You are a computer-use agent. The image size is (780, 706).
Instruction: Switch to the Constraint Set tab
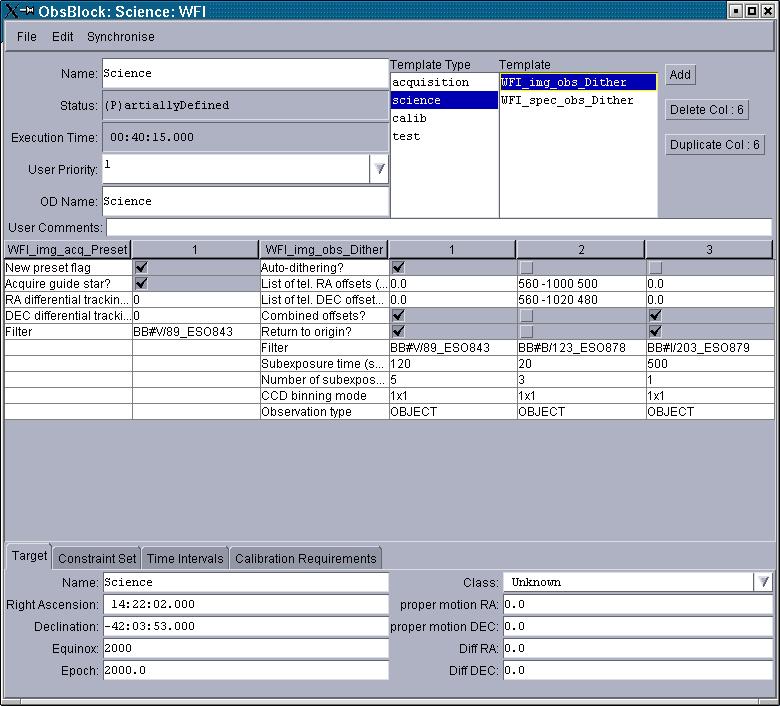click(97, 558)
